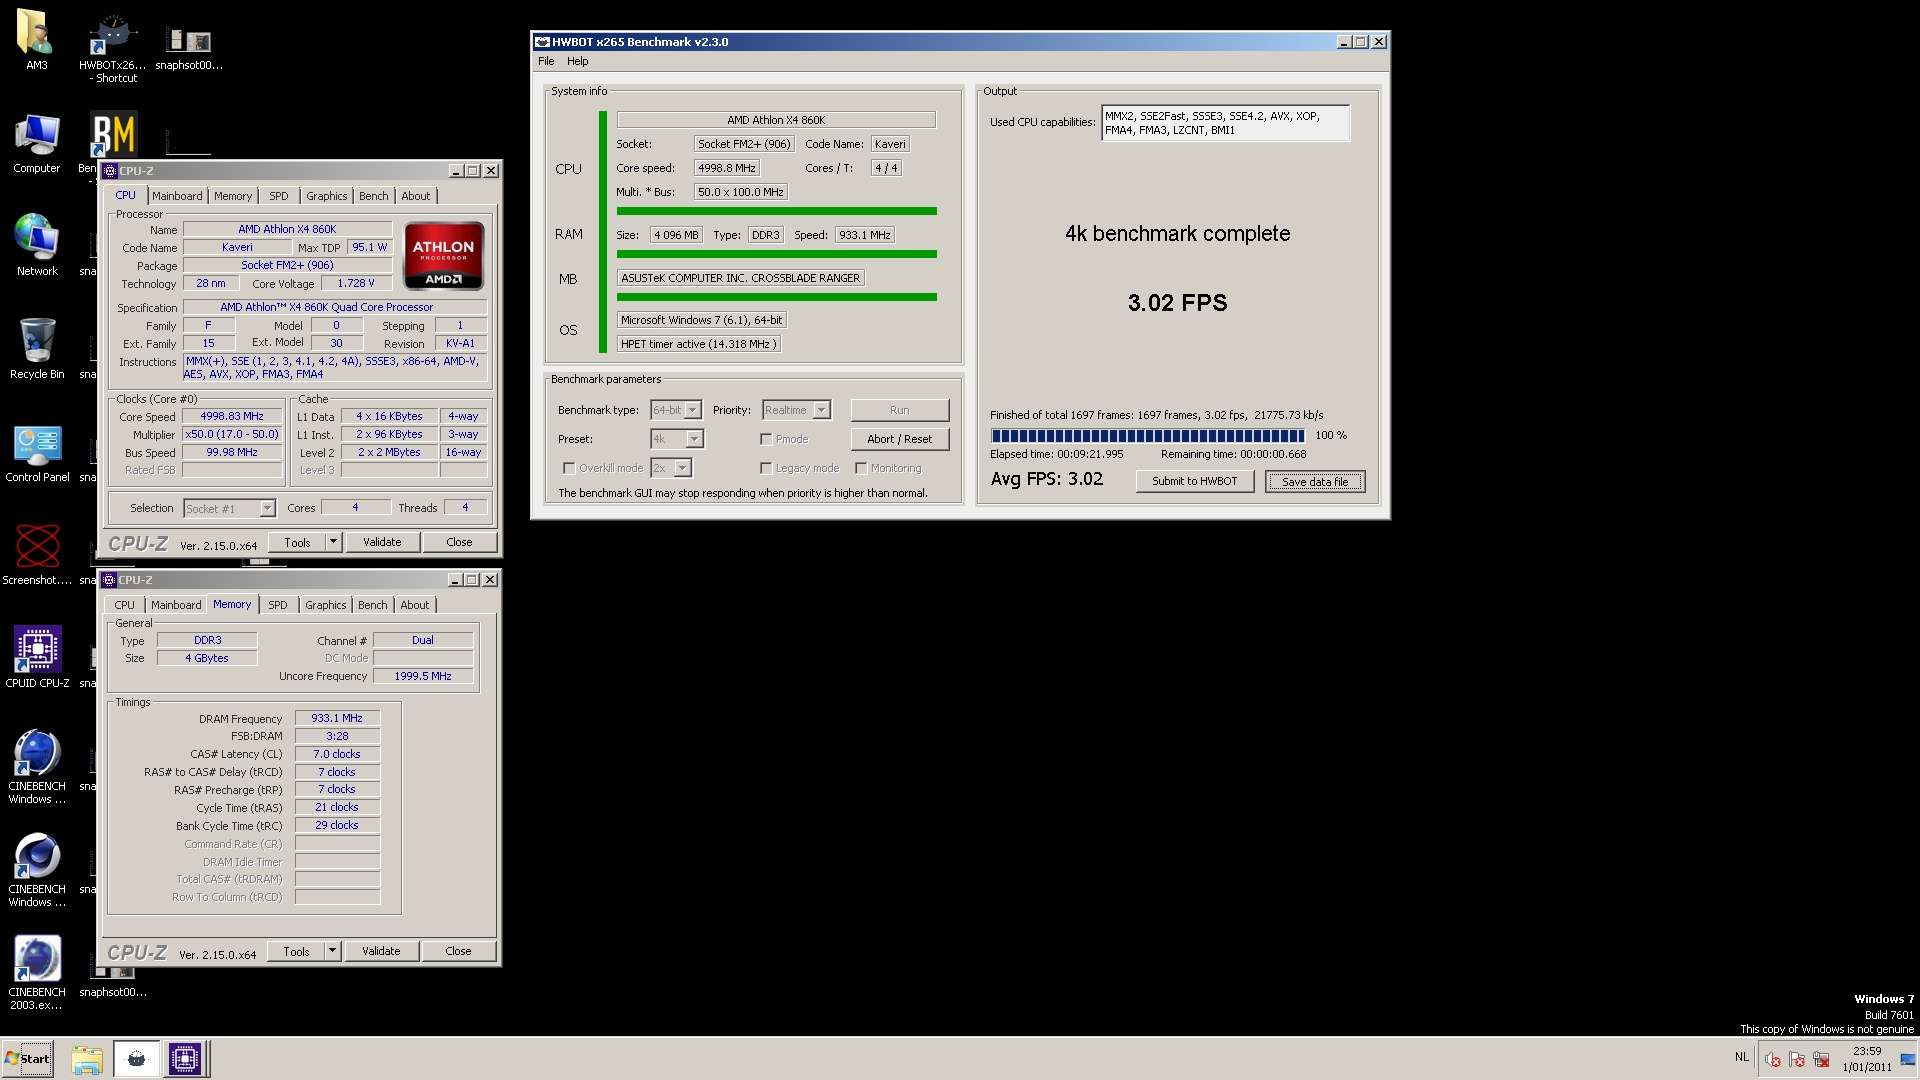The image size is (1920, 1080).
Task: Click the lower CPU-Z window title icon
Action: click(109, 580)
